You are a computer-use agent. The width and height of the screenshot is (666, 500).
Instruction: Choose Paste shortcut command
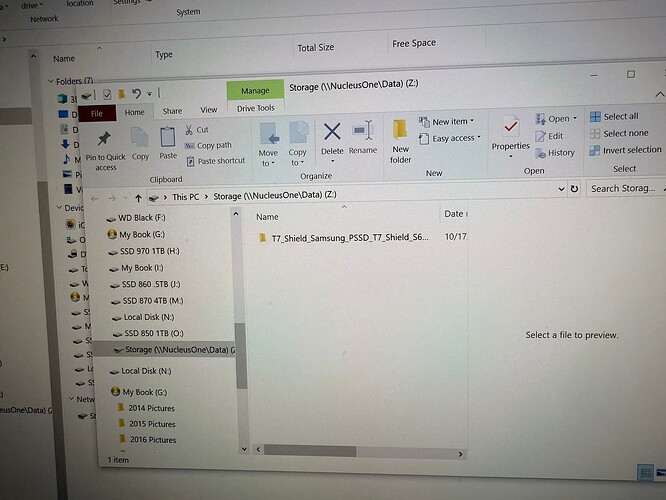click(216, 161)
